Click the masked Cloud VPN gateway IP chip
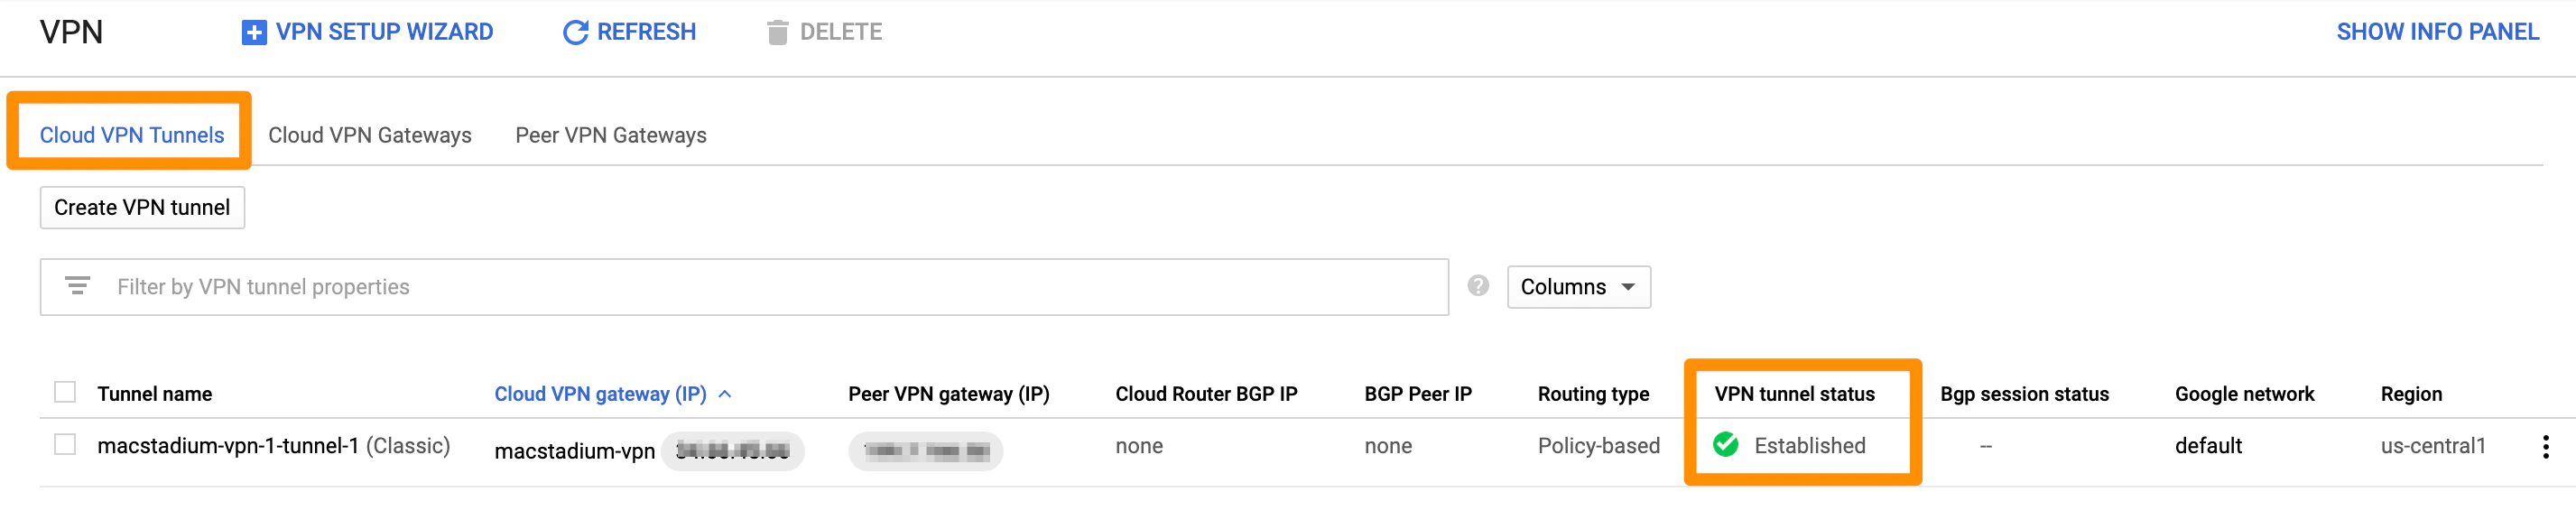Screen dimensions: 2576x520 point(733,451)
